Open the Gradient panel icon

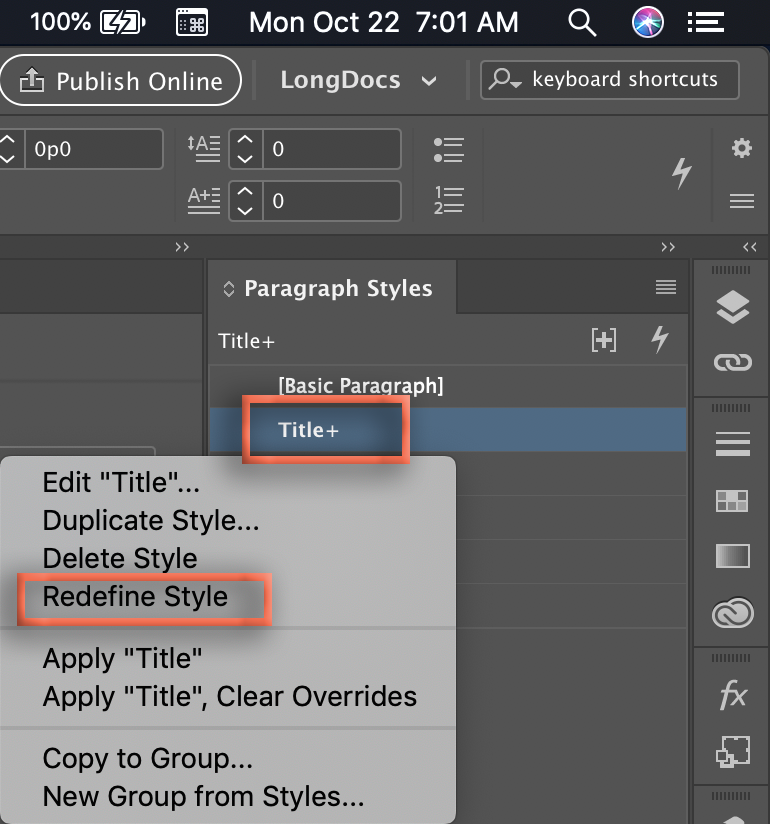click(733, 555)
